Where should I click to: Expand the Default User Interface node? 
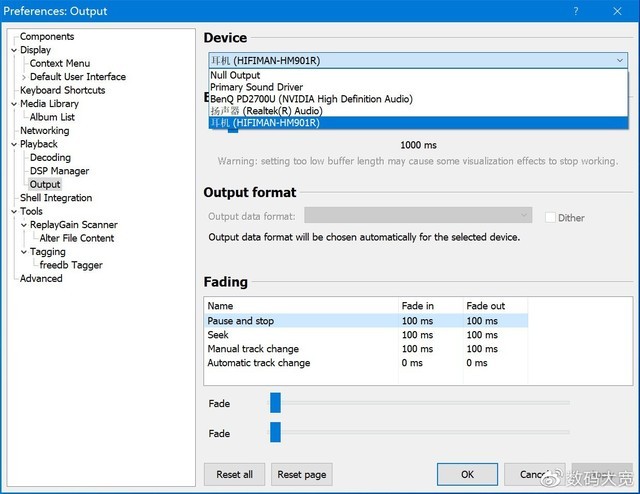pyautogui.click(x=24, y=77)
